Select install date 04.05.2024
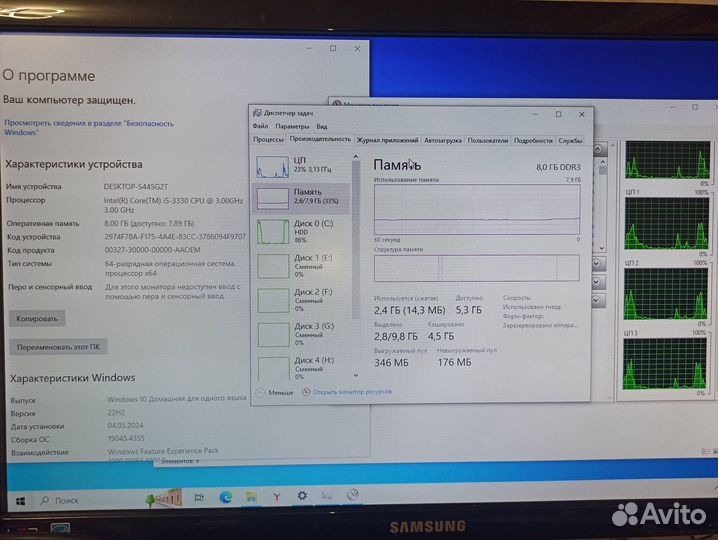 point(125,425)
